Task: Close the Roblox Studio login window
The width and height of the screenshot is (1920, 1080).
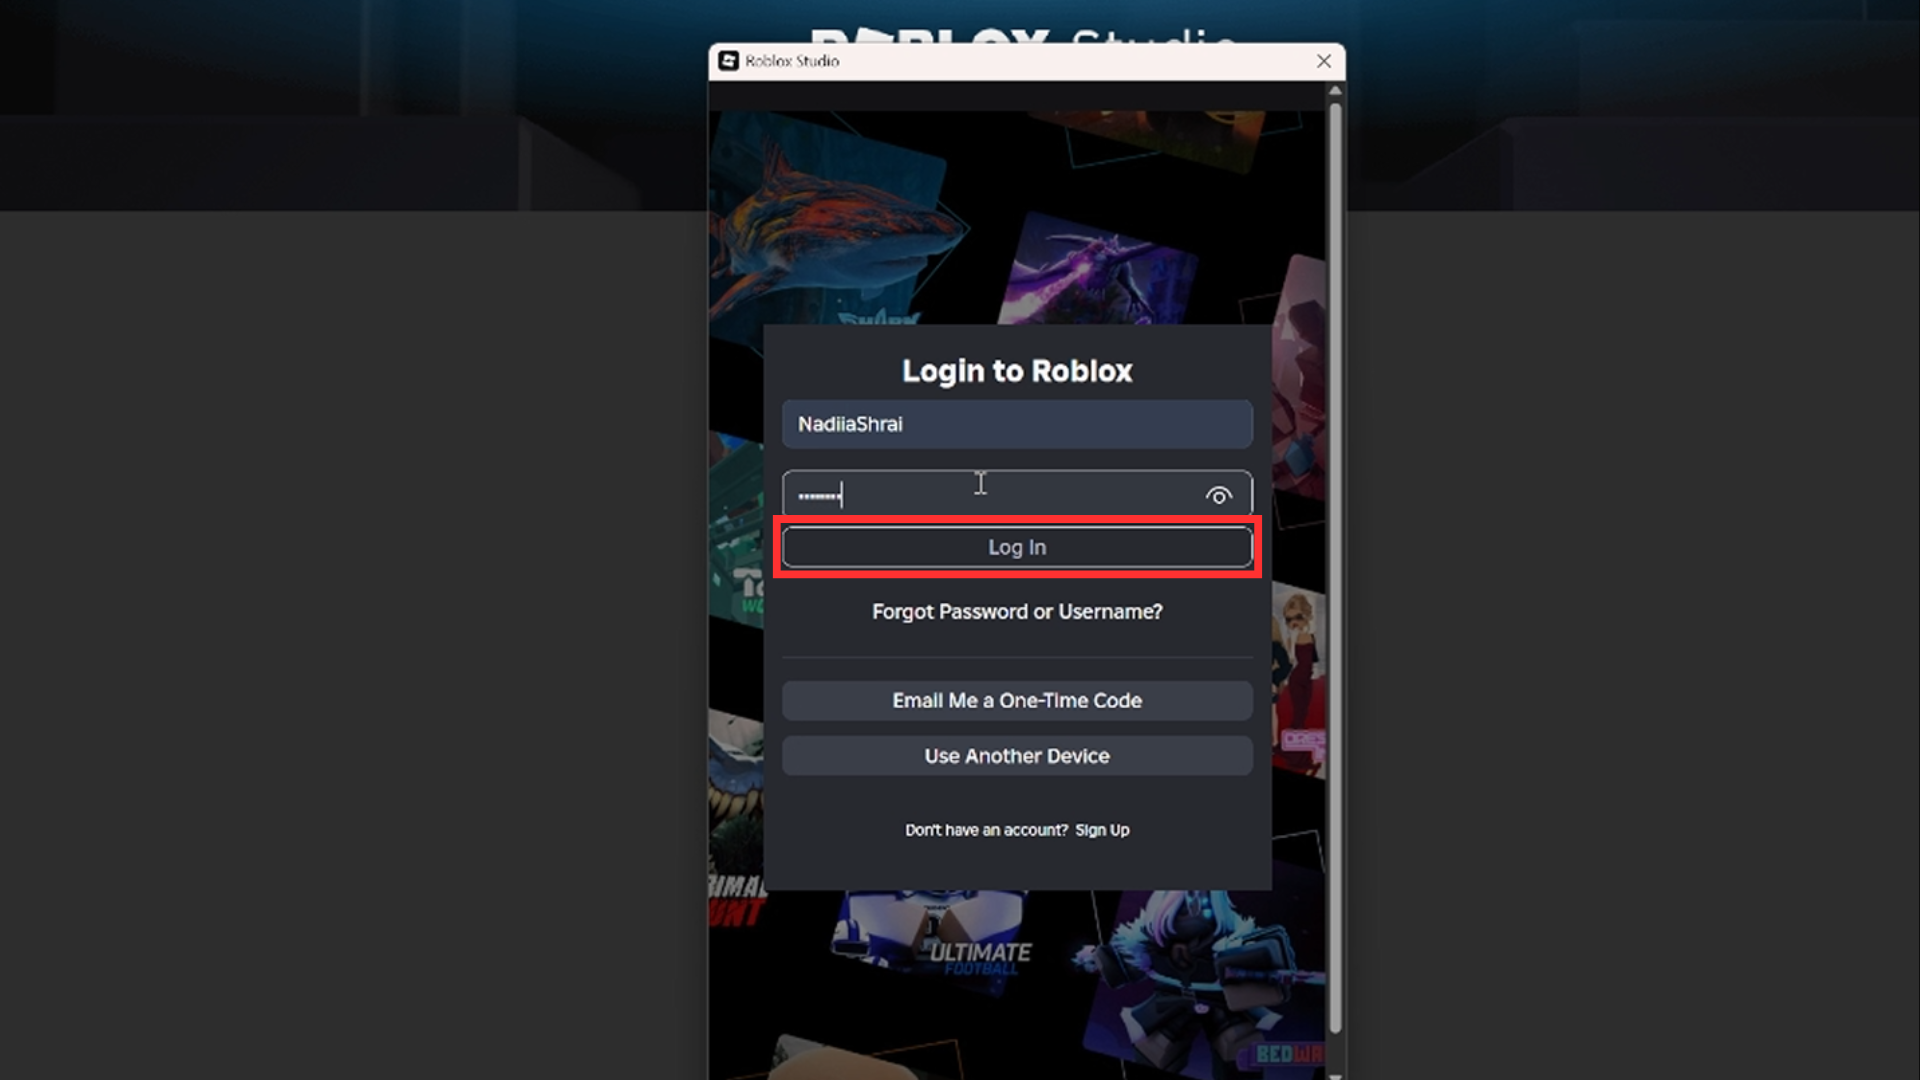Action: [1323, 61]
